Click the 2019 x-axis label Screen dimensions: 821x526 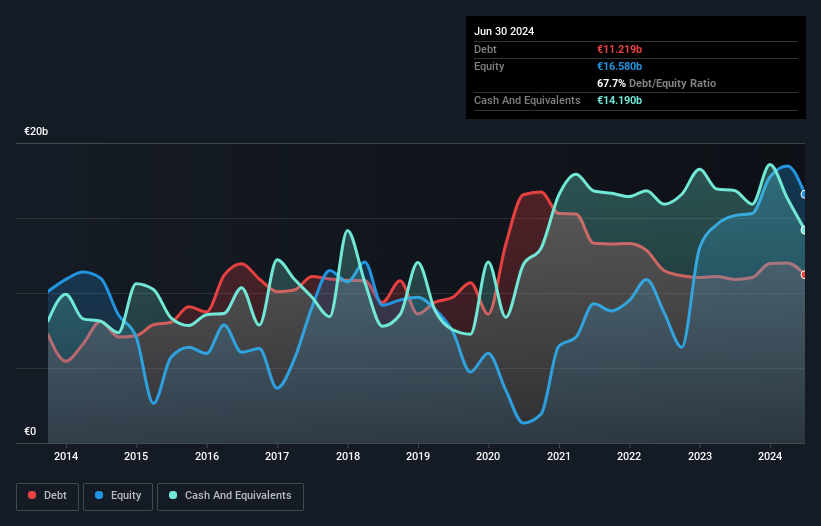click(418, 456)
